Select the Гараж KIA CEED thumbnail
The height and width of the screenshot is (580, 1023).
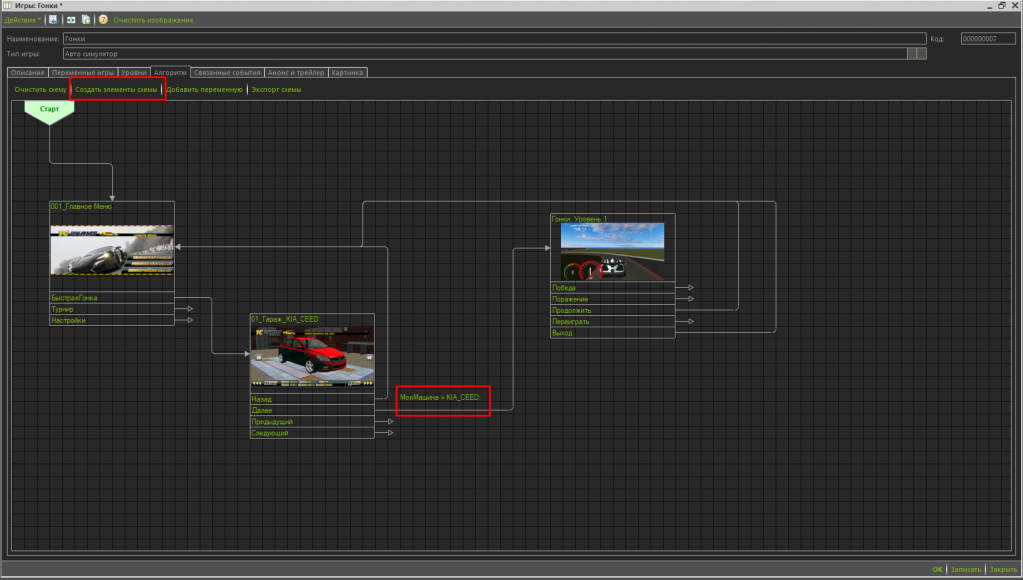coord(312,356)
